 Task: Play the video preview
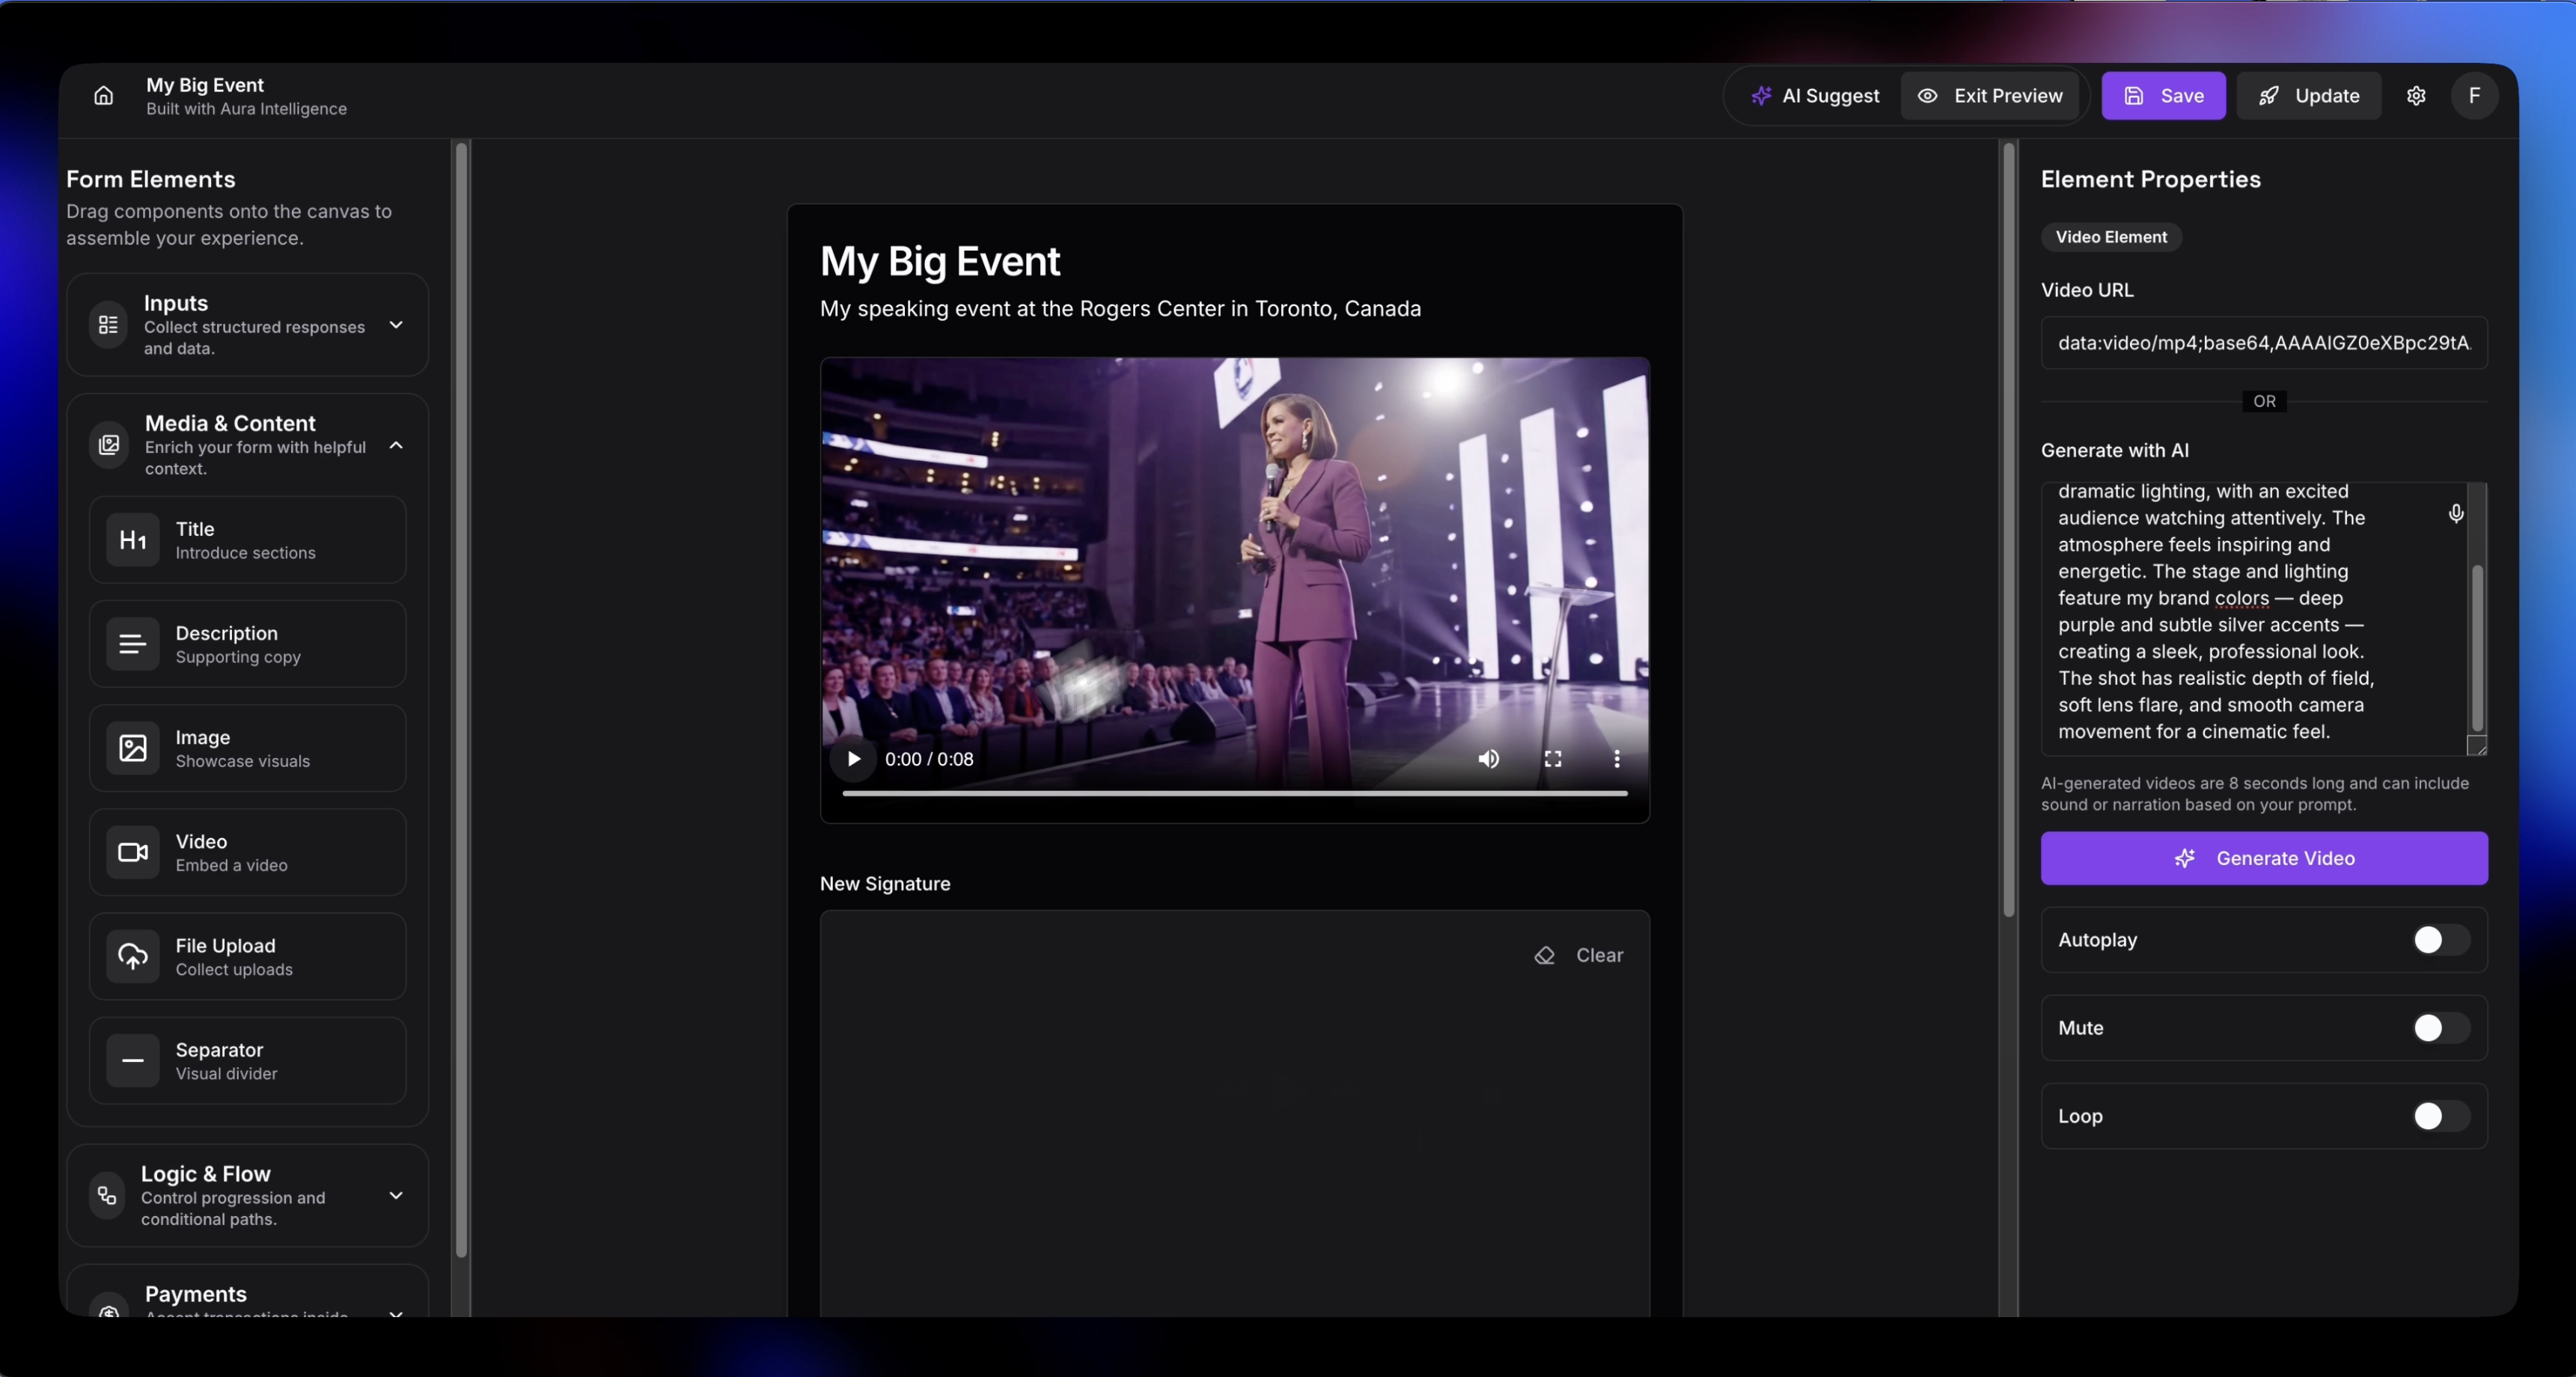click(853, 759)
